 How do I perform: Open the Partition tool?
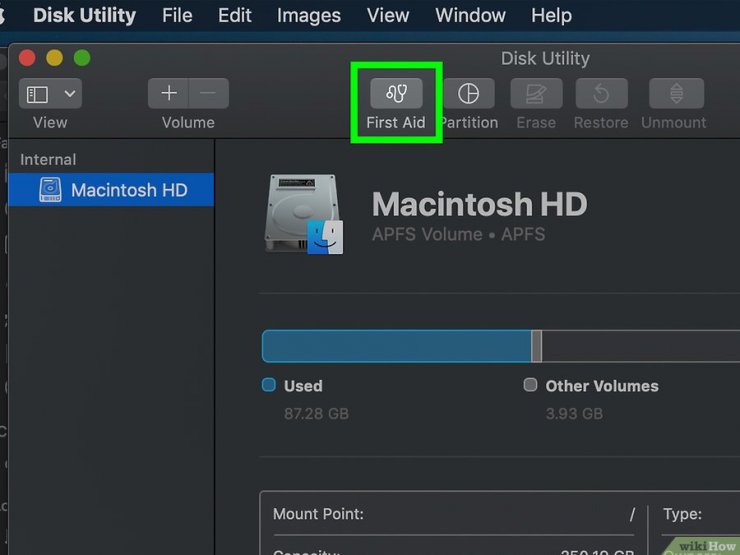[x=469, y=93]
